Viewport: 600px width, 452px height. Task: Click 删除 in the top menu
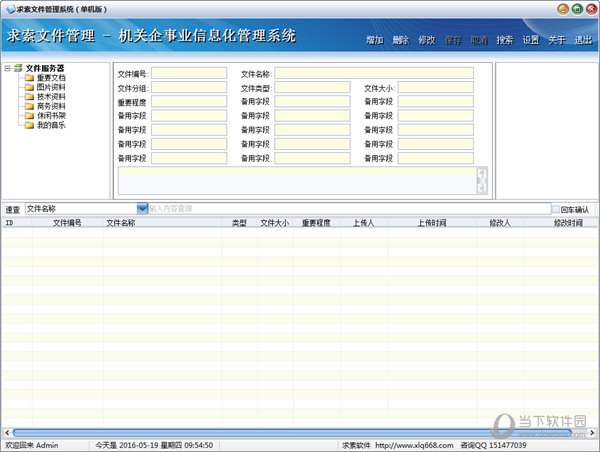pos(401,40)
